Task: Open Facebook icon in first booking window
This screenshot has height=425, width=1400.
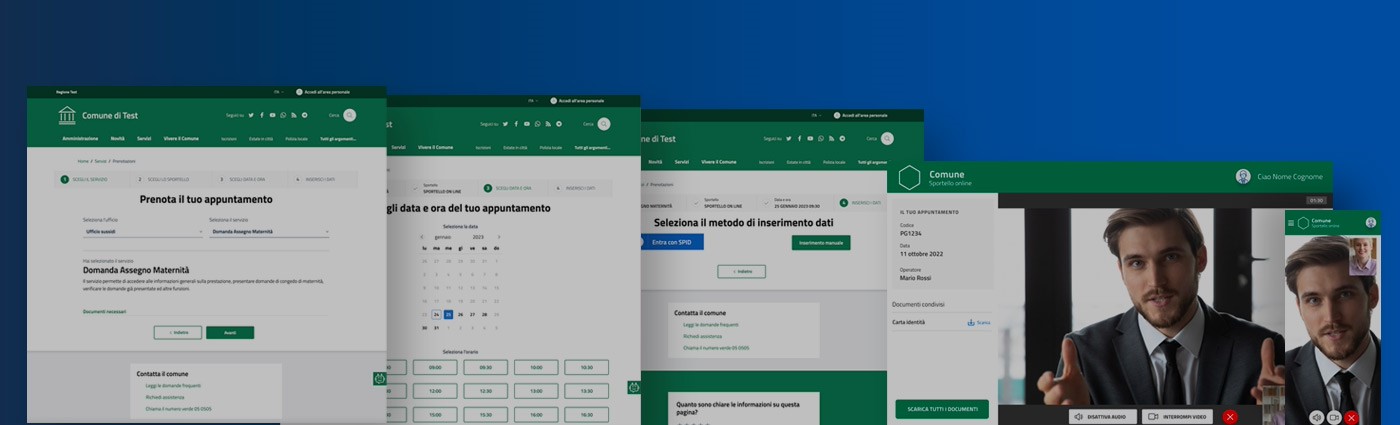Action: coord(261,115)
